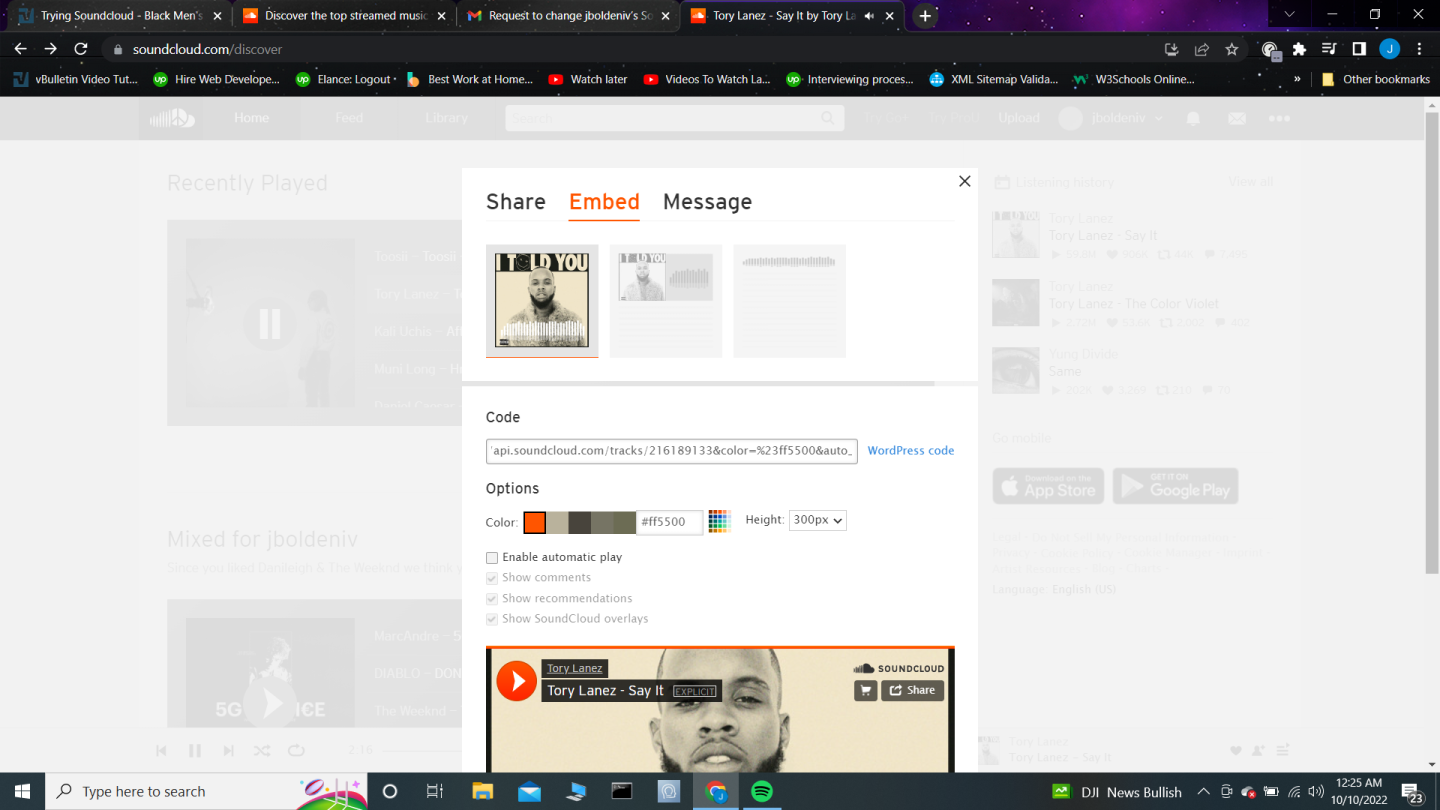This screenshot has width=1440, height=810.
Task: Open the notifications bell icon
Action: tap(1193, 118)
